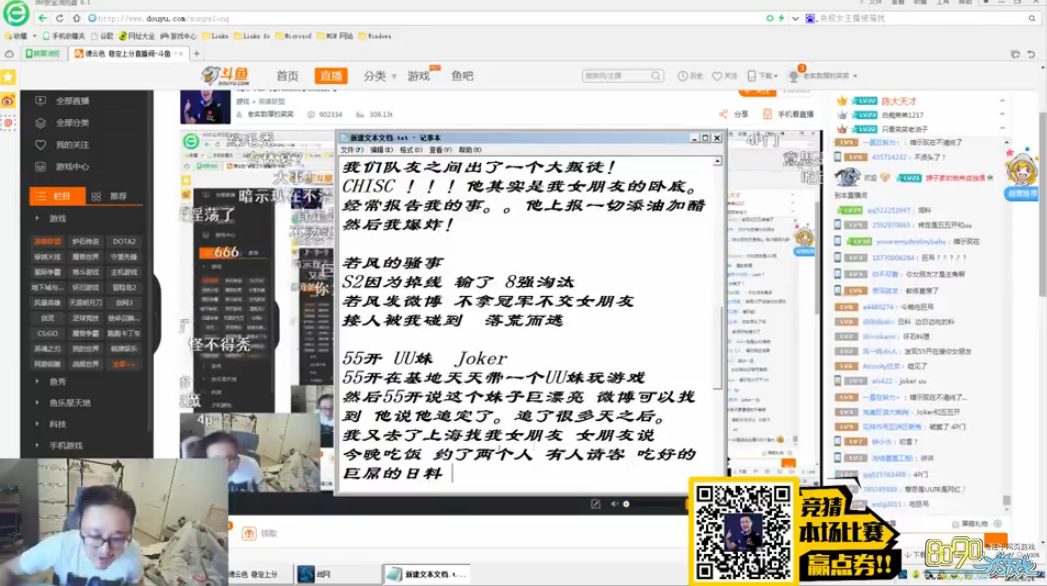Open the browser home page icon

coord(78,18)
